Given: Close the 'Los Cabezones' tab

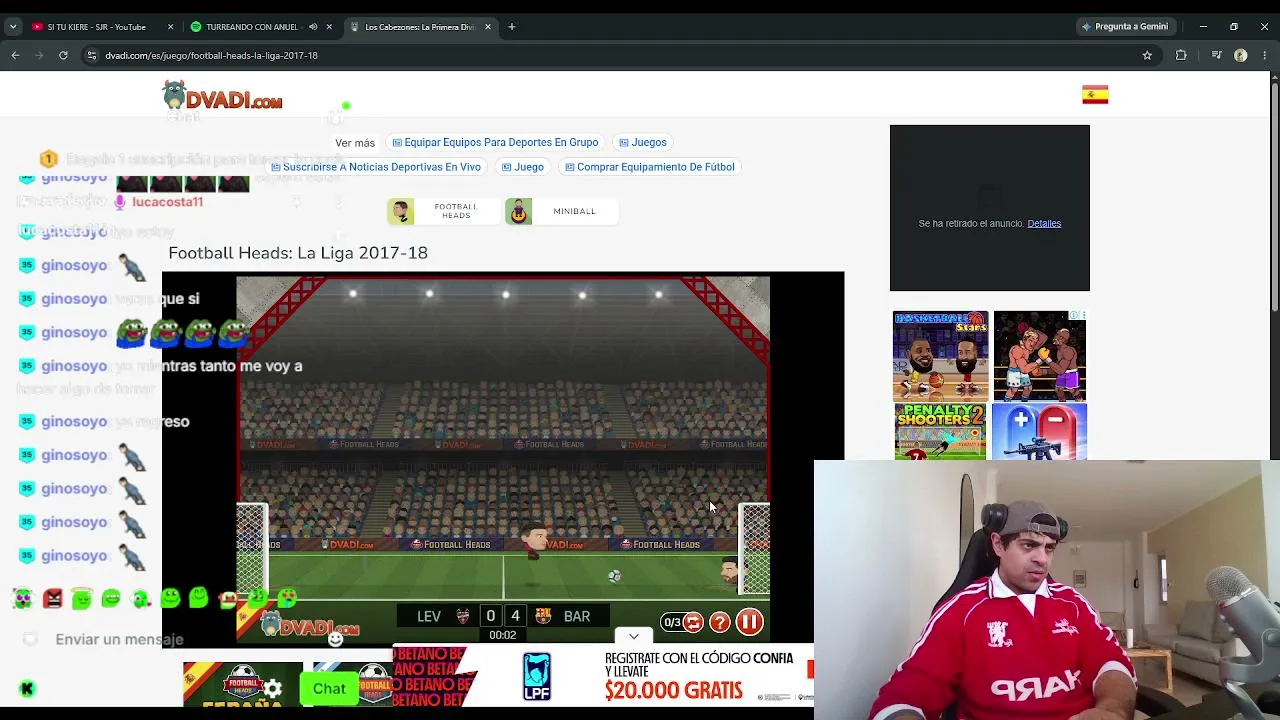Looking at the screenshot, I should (x=488, y=27).
